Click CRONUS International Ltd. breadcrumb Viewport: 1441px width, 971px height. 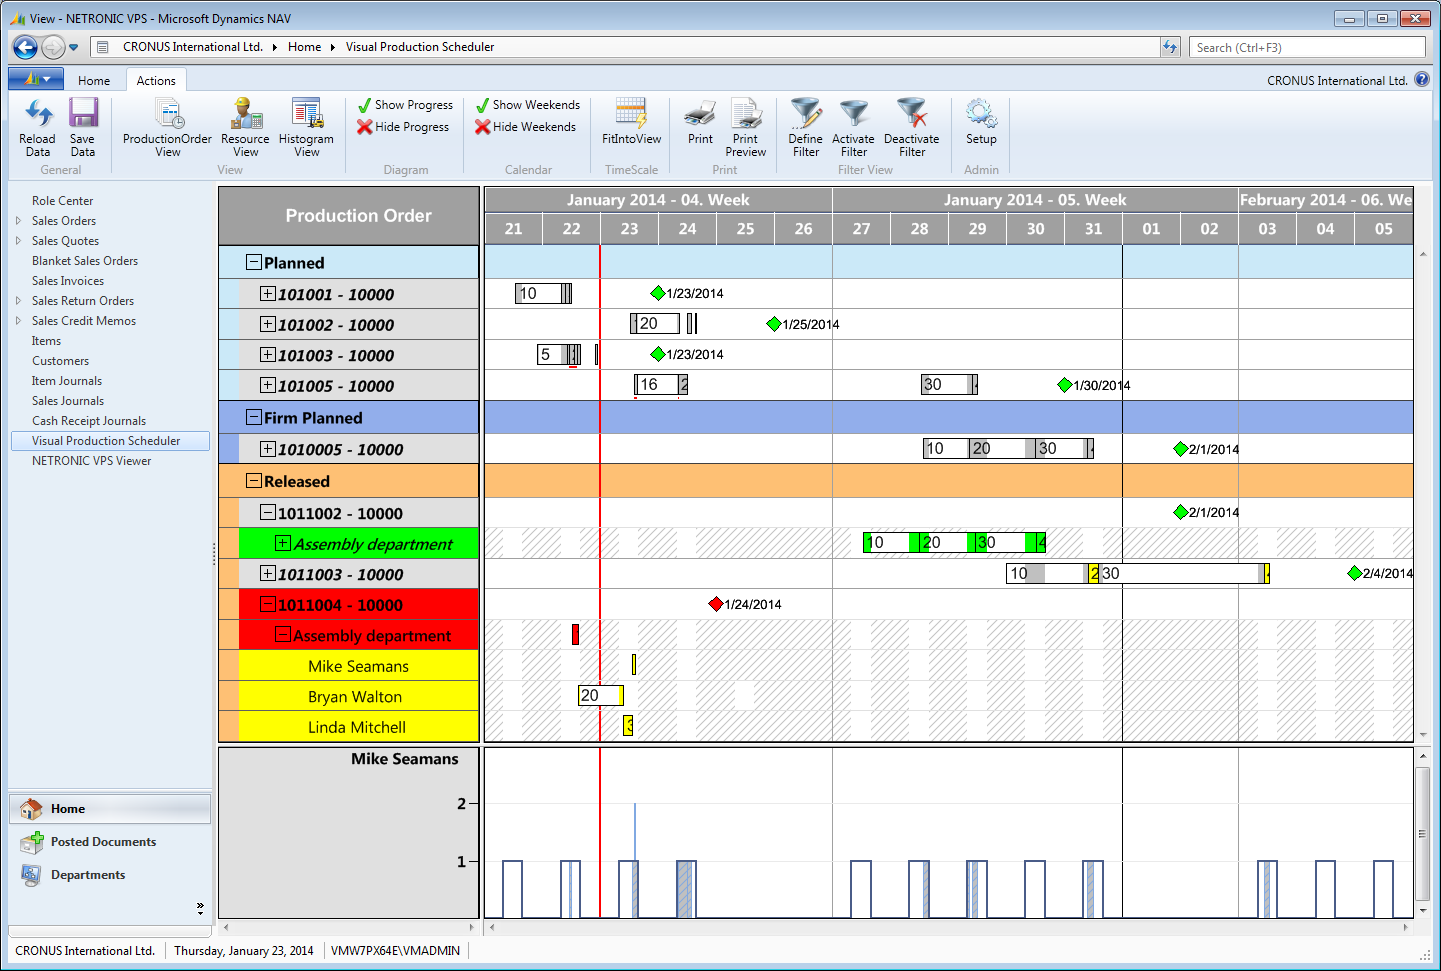click(x=193, y=47)
